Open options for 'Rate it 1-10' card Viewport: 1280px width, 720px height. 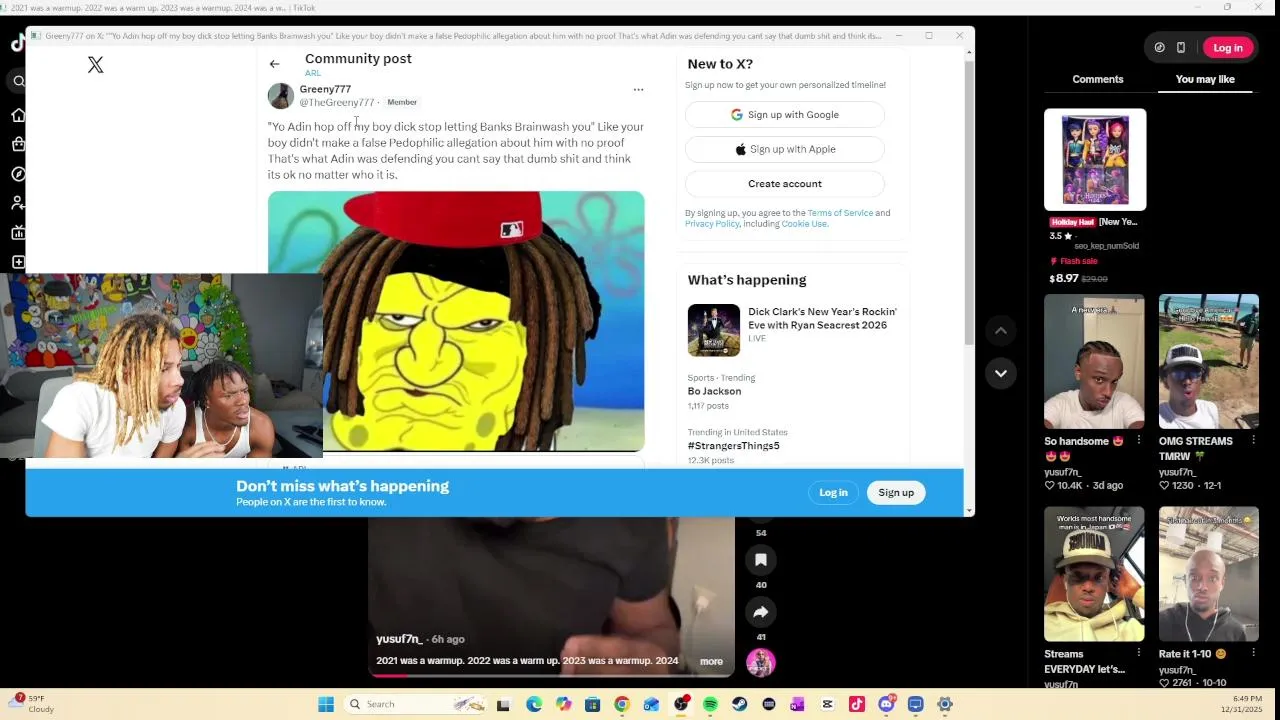point(1253,654)
